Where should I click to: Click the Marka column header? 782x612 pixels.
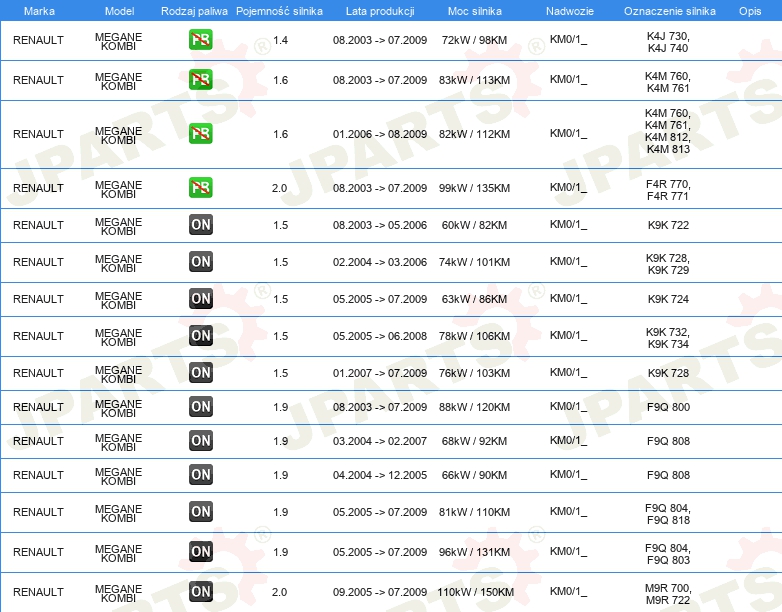39,11
